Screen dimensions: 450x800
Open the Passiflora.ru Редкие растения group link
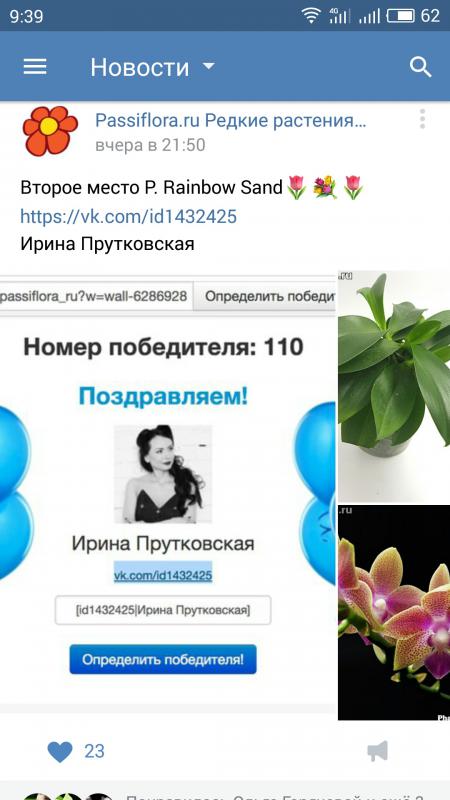tap(231, 121)
